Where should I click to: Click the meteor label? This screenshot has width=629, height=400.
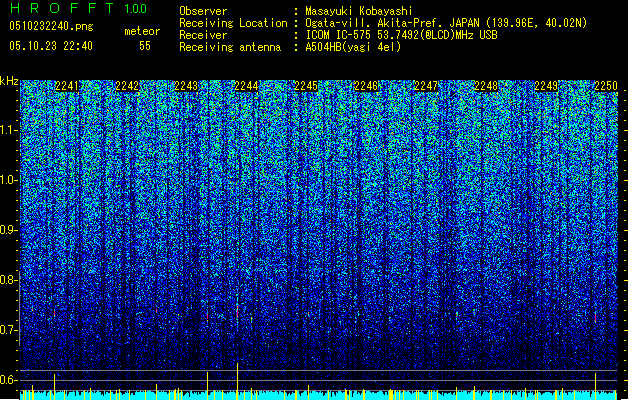142,31
